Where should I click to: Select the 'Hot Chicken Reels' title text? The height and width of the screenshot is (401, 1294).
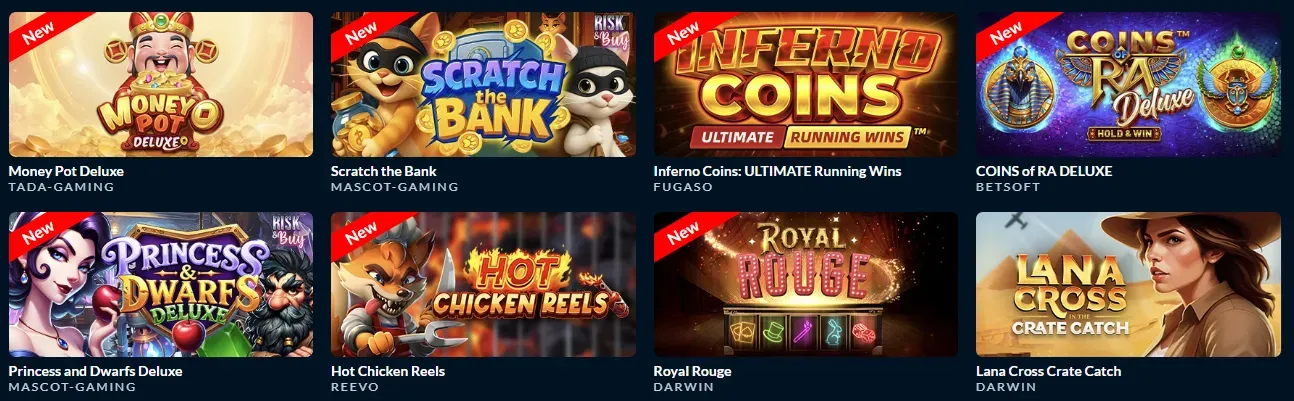click(388, 371)
